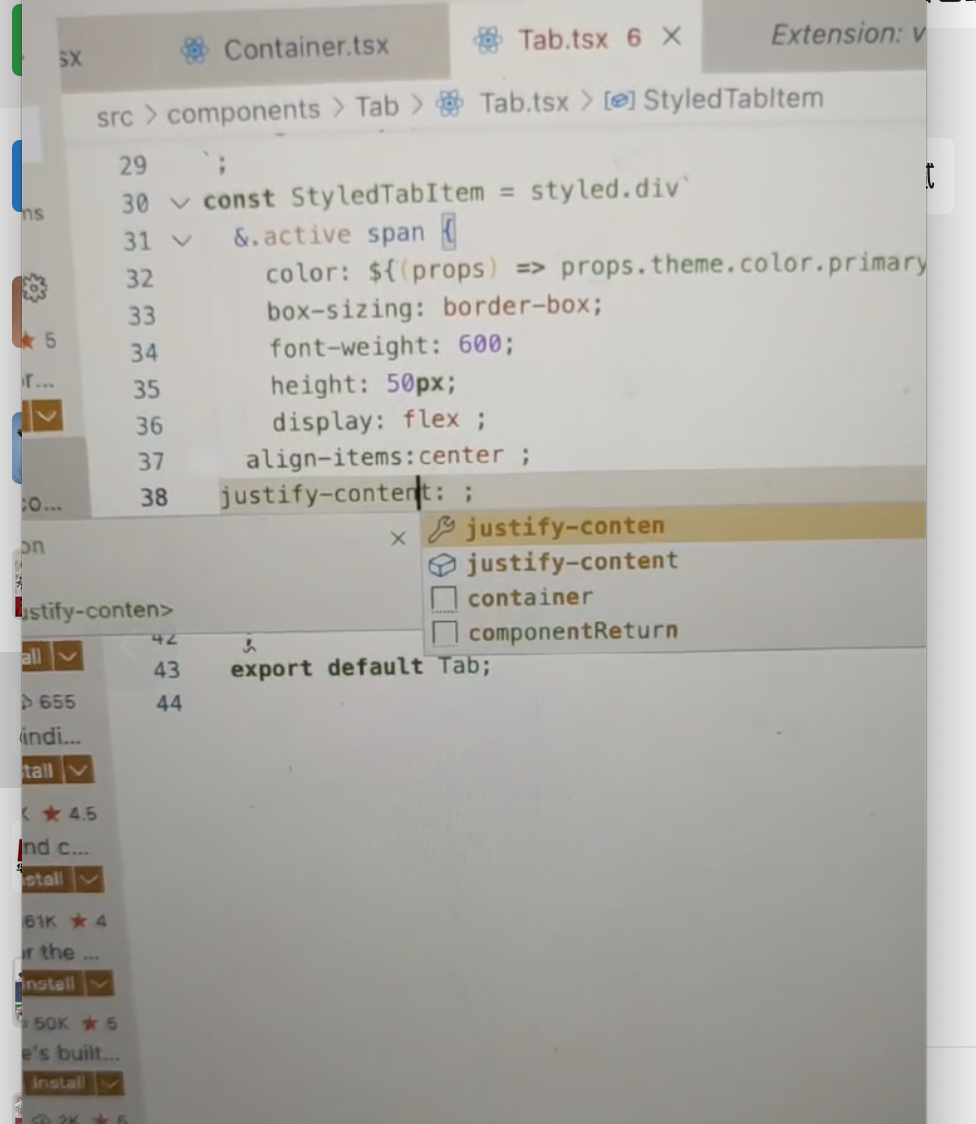Collapse the code fold at line 30

point(179,204)
